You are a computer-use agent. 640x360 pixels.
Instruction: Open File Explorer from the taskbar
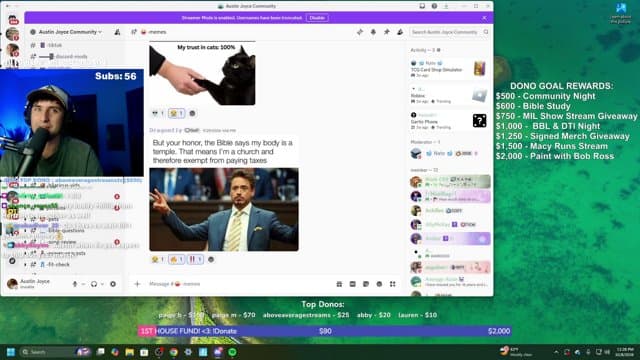pyautogui.click(x=129, y=352)
